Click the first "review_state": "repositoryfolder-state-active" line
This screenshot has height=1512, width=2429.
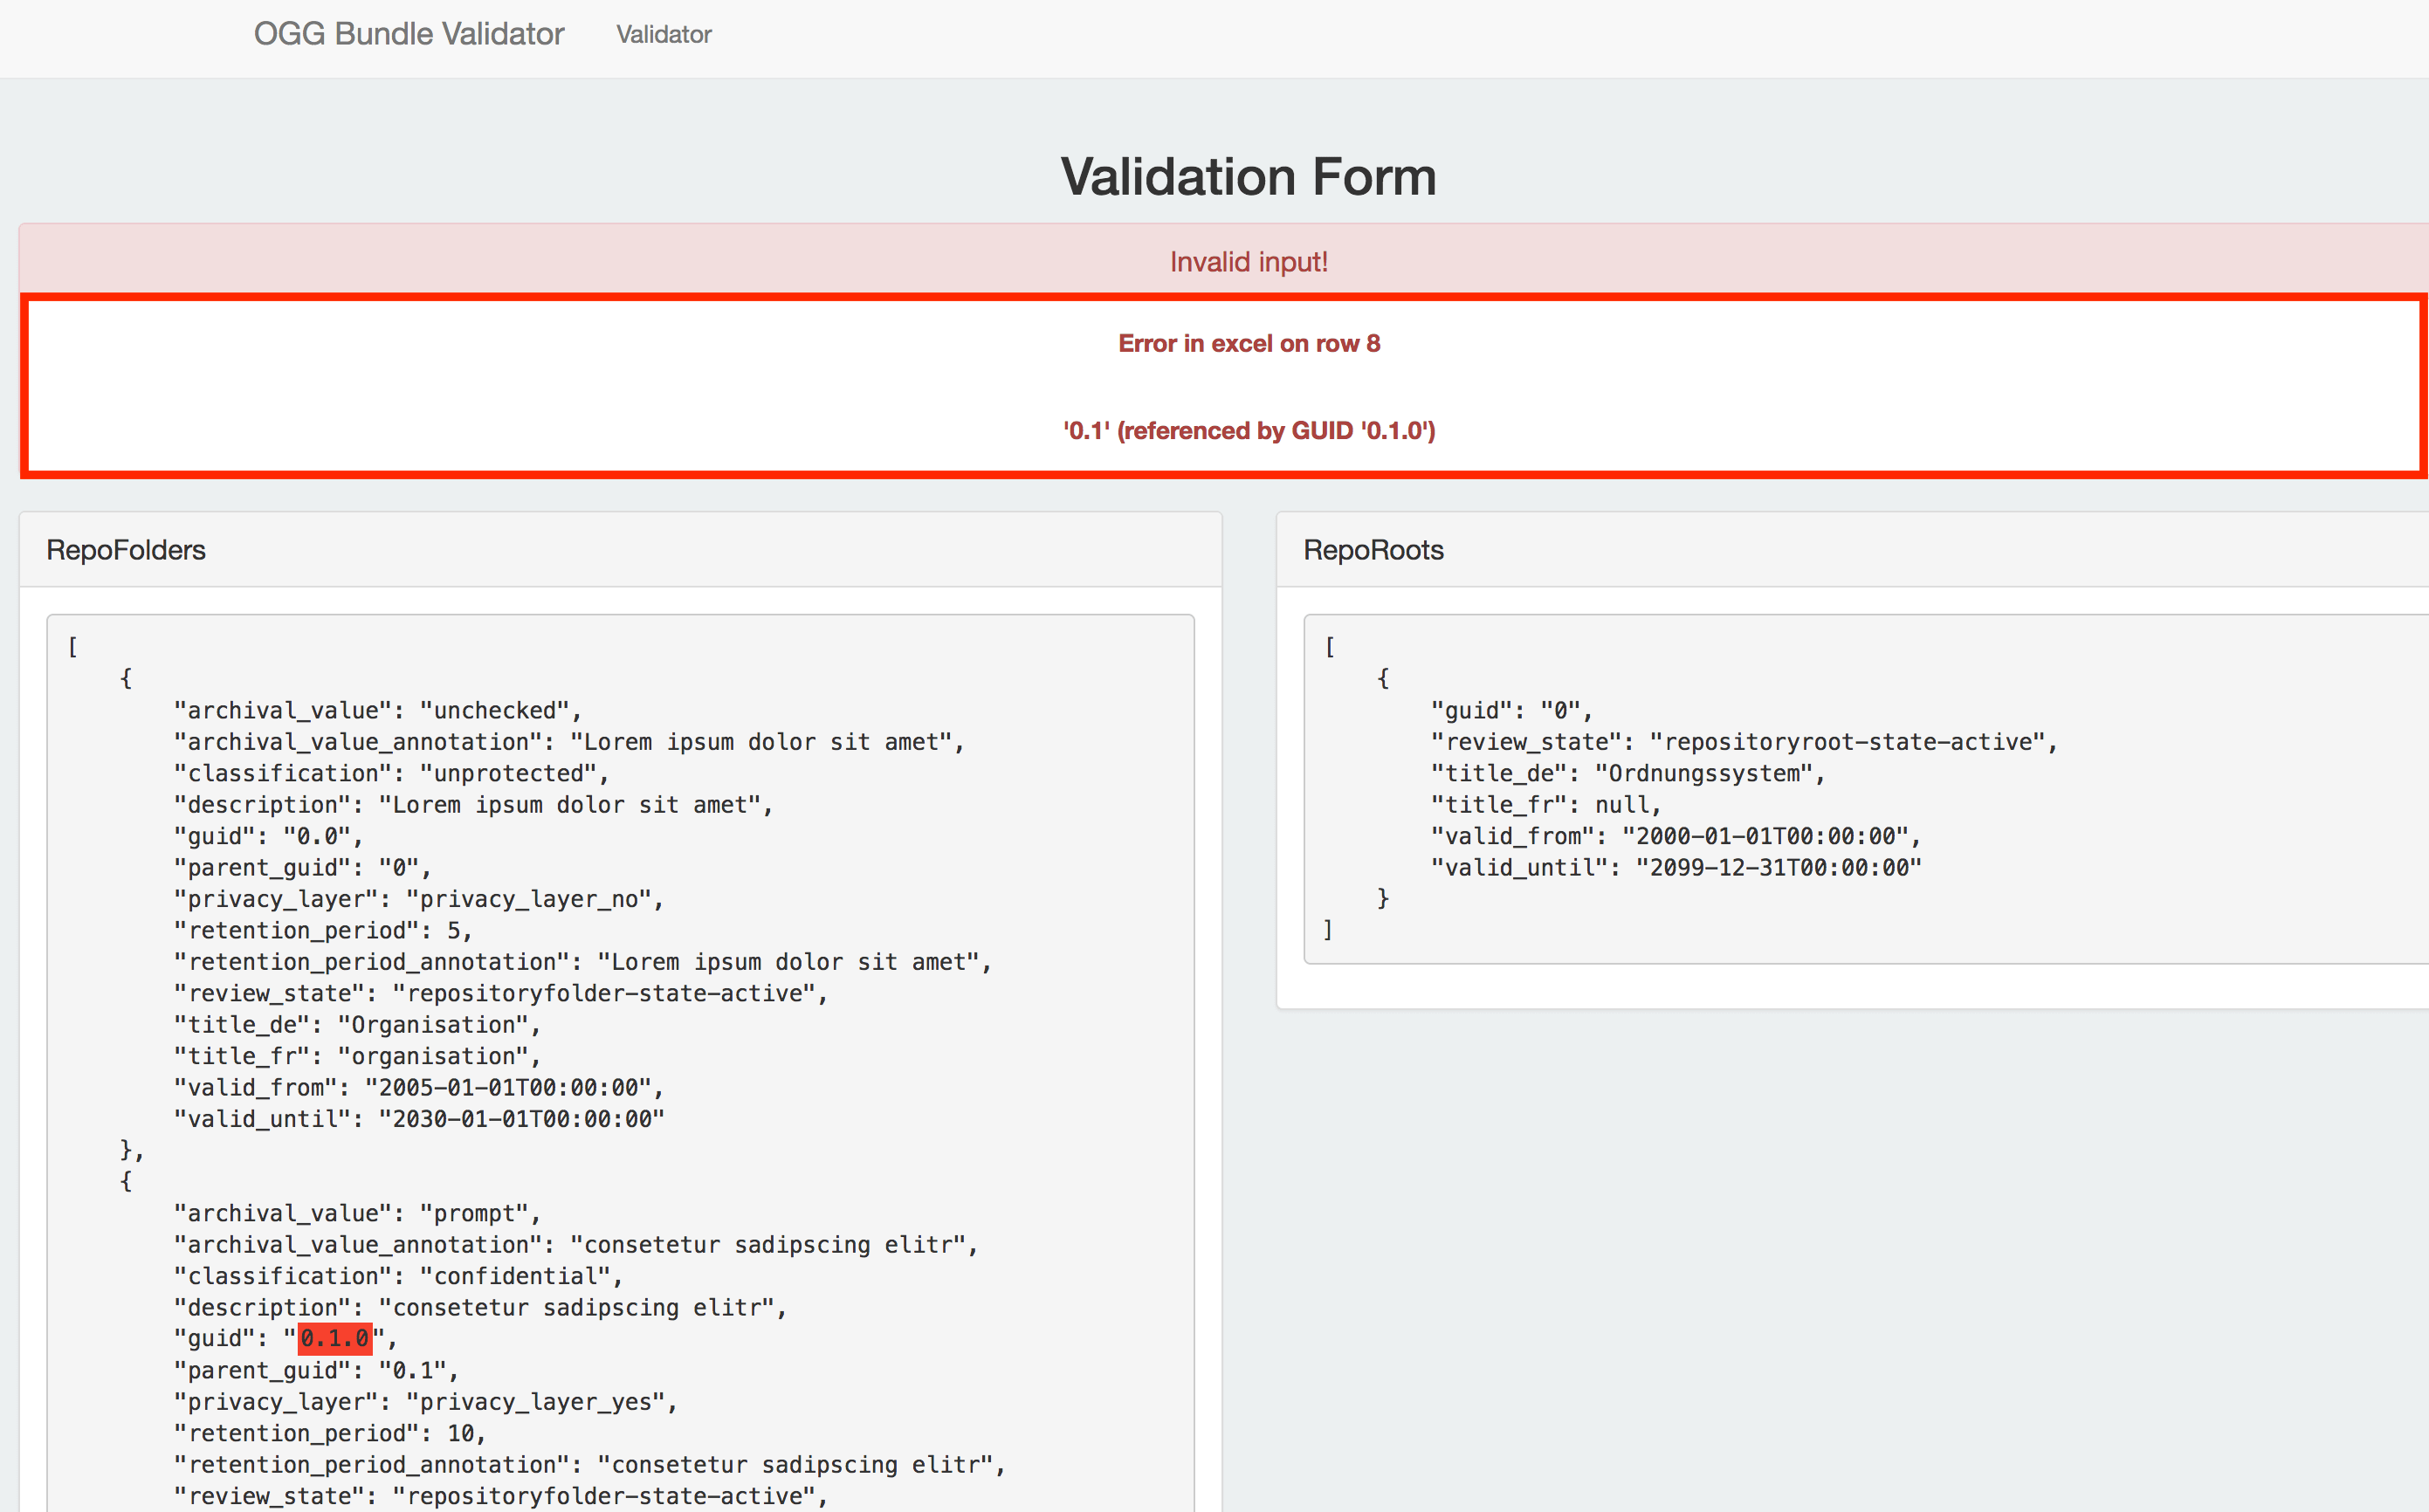(x=500, y=994)
